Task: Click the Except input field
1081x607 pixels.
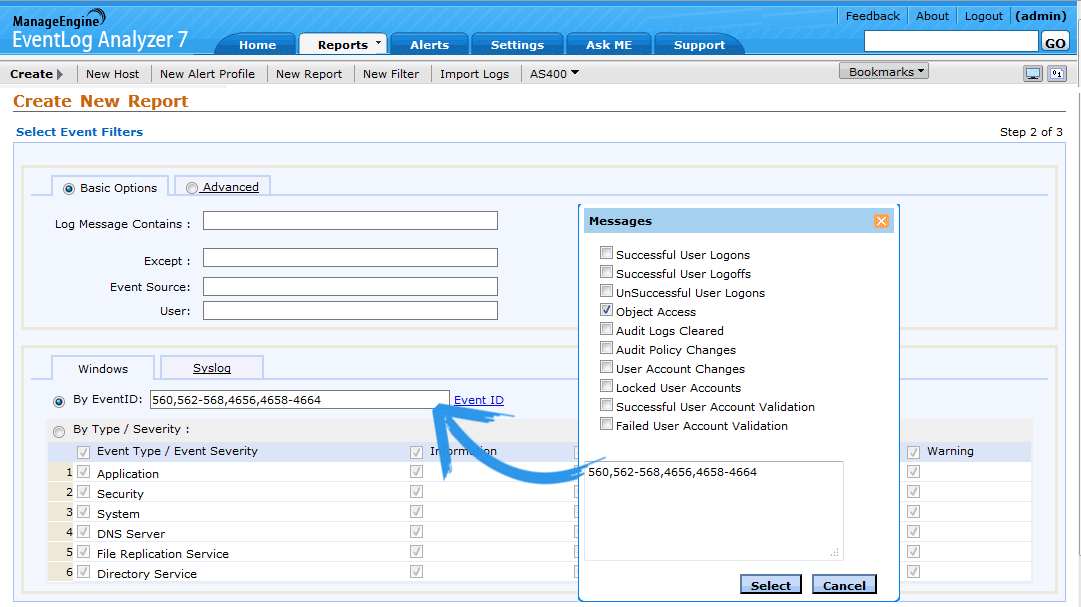Action: coord(350,257)
